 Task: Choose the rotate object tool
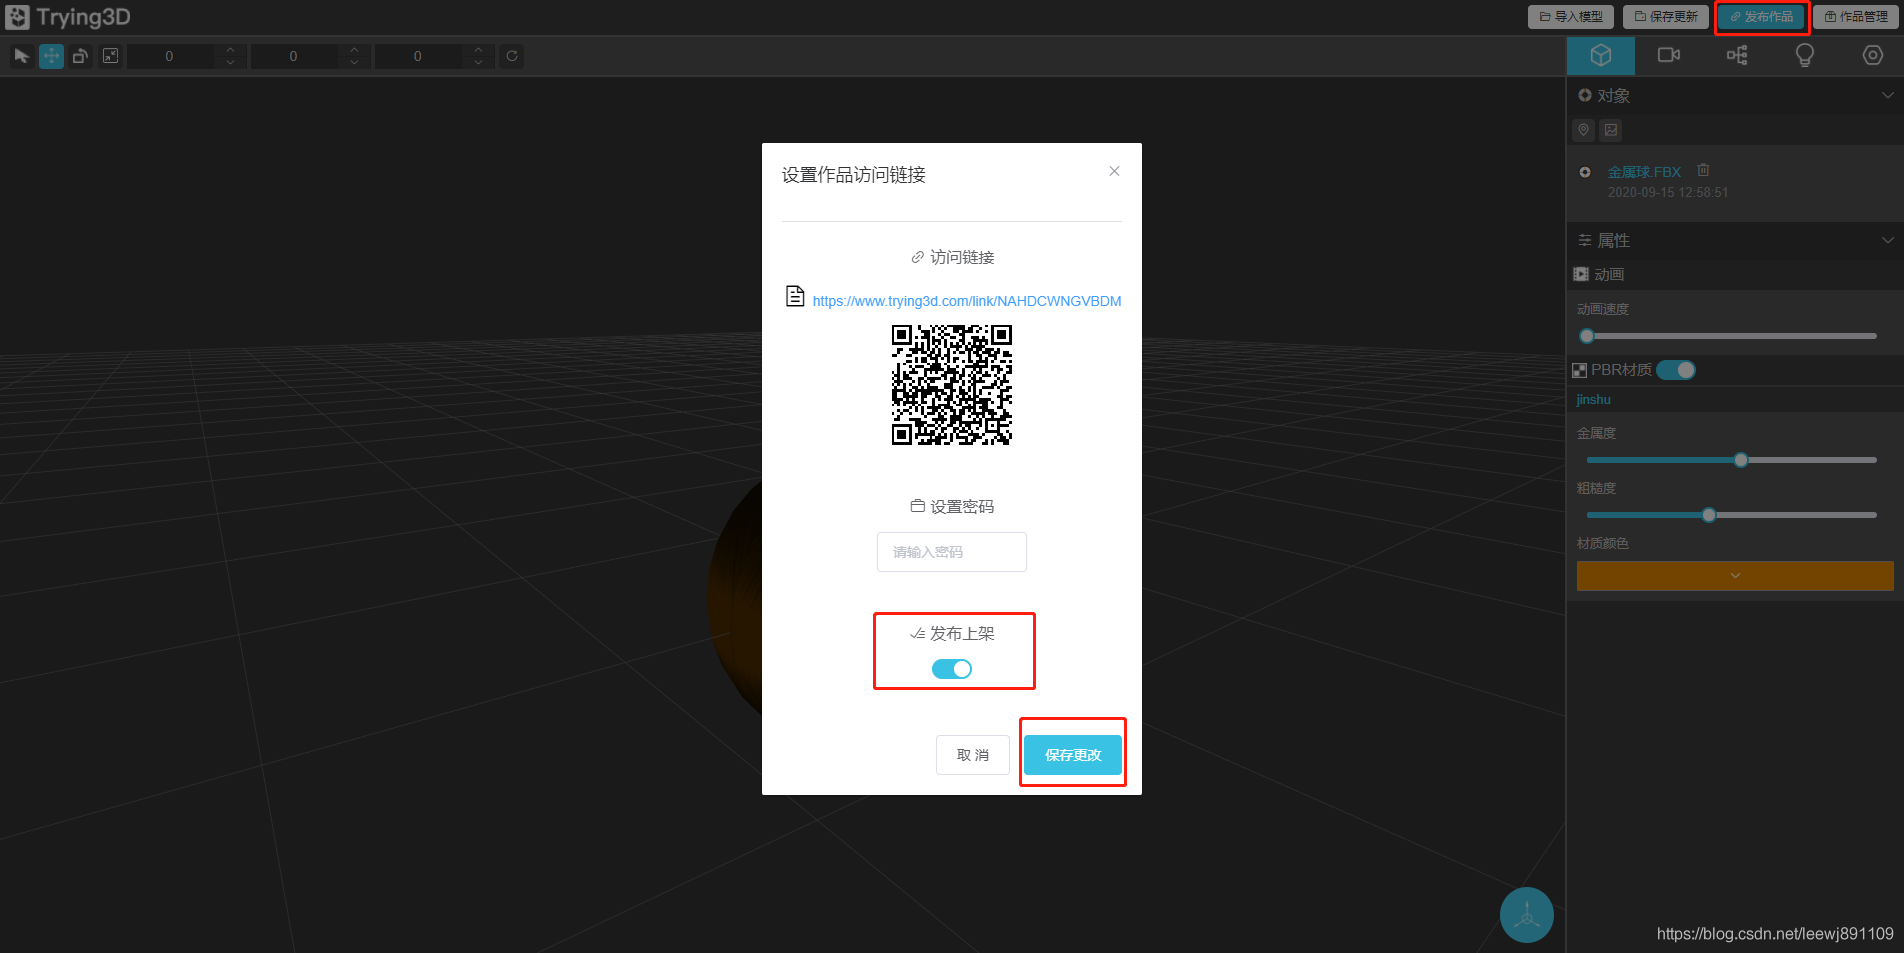pyautogui.click(x=80, y=56)
